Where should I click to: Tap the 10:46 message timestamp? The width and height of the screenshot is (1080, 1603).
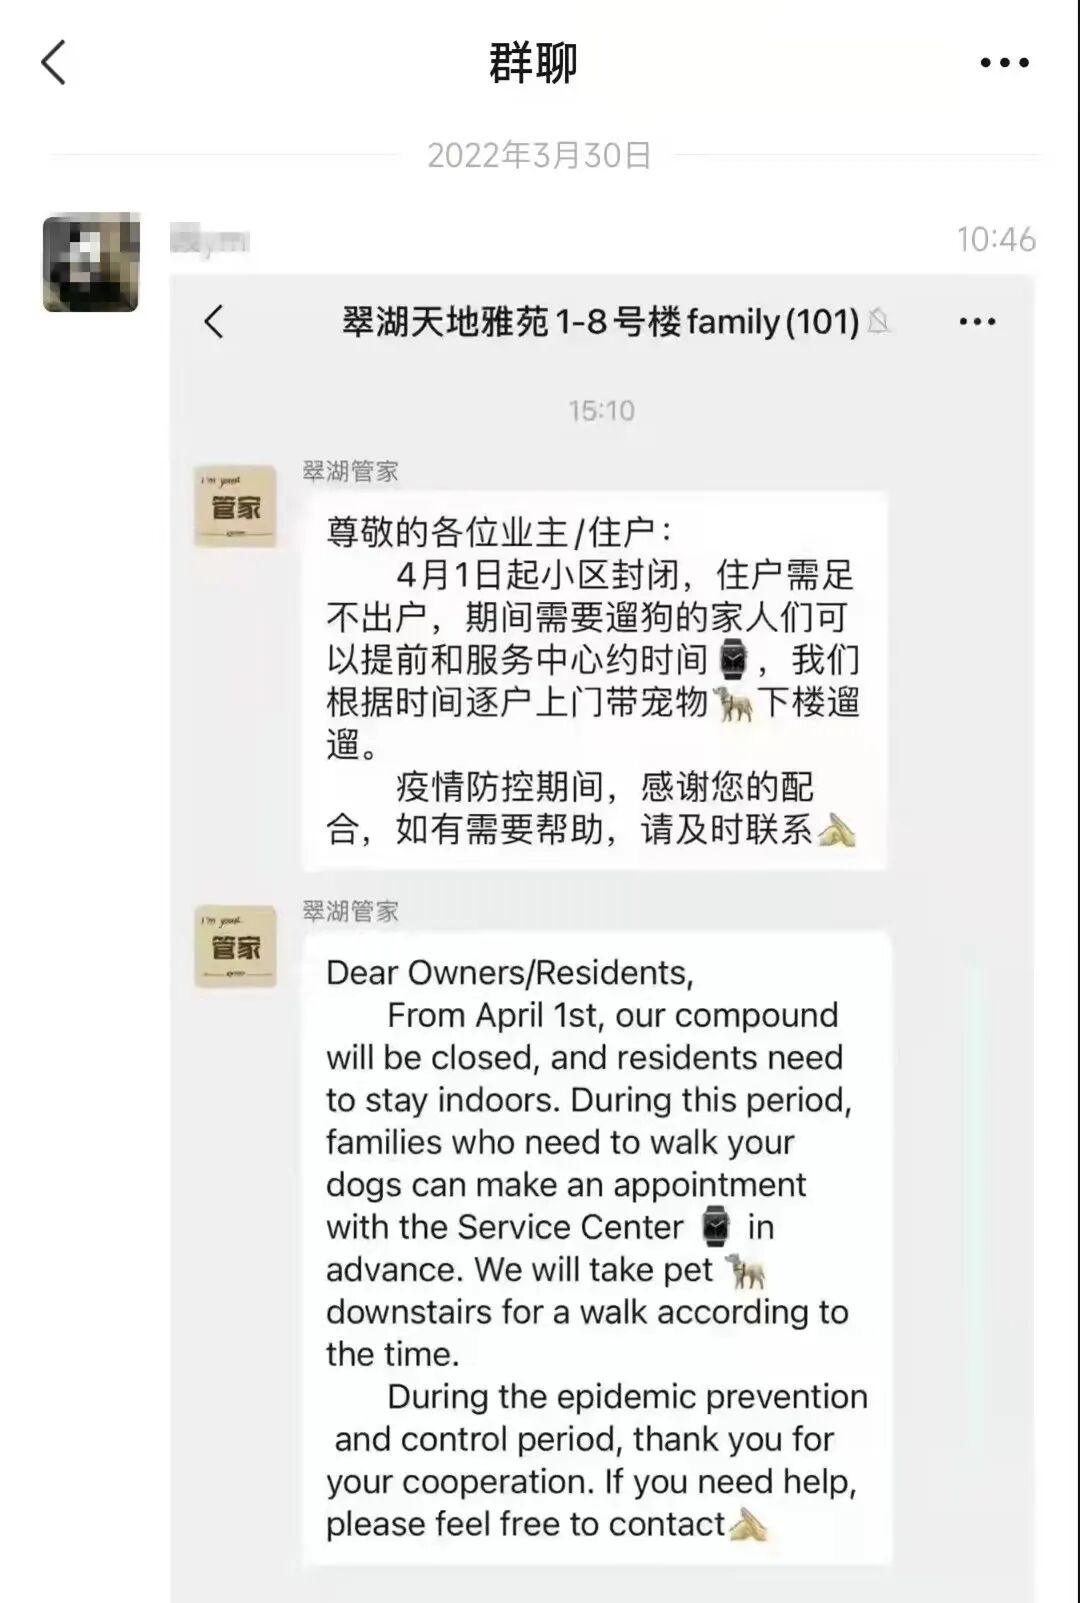tap(996, 239)
